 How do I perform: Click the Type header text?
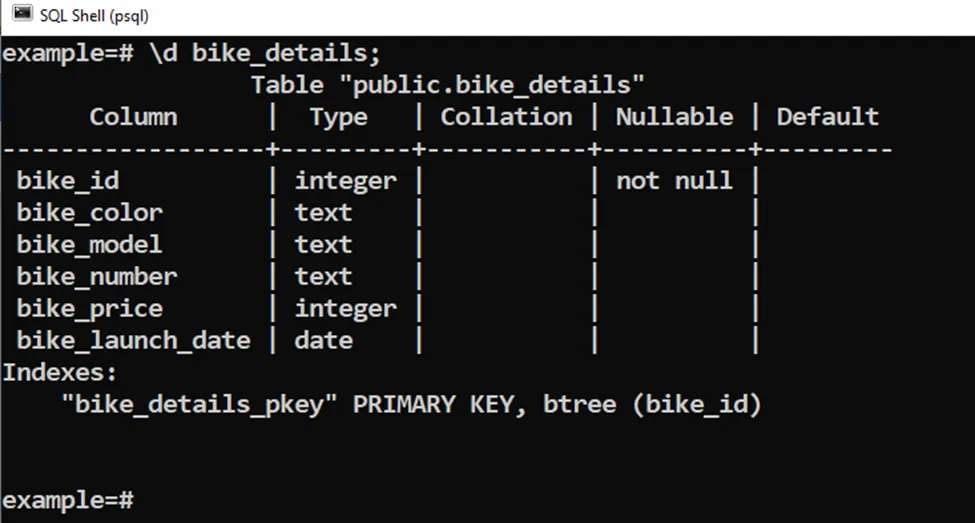pyautogui.click(x=338, y=117)
